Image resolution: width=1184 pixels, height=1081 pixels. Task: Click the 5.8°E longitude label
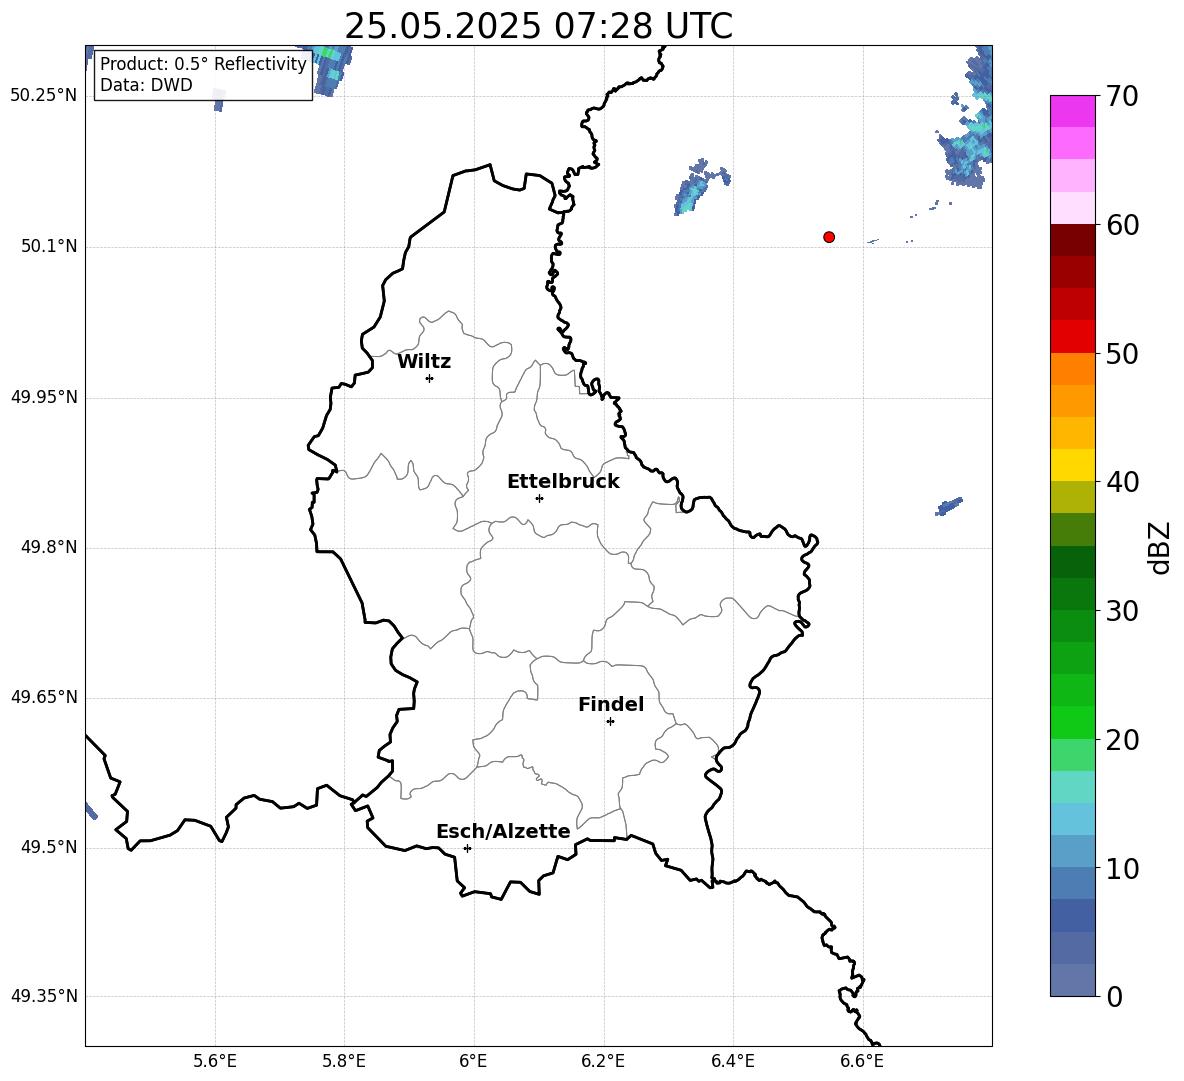344,1061
